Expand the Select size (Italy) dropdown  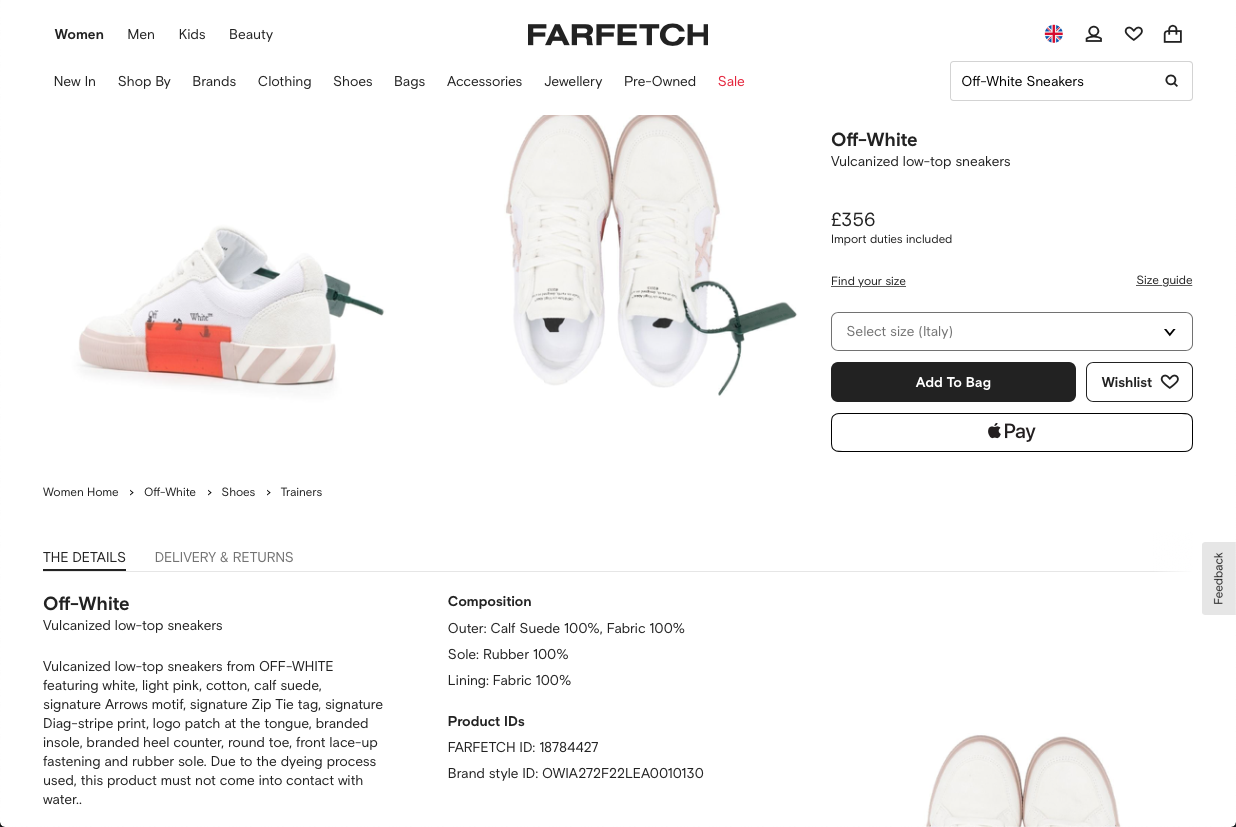point(1011,331)
